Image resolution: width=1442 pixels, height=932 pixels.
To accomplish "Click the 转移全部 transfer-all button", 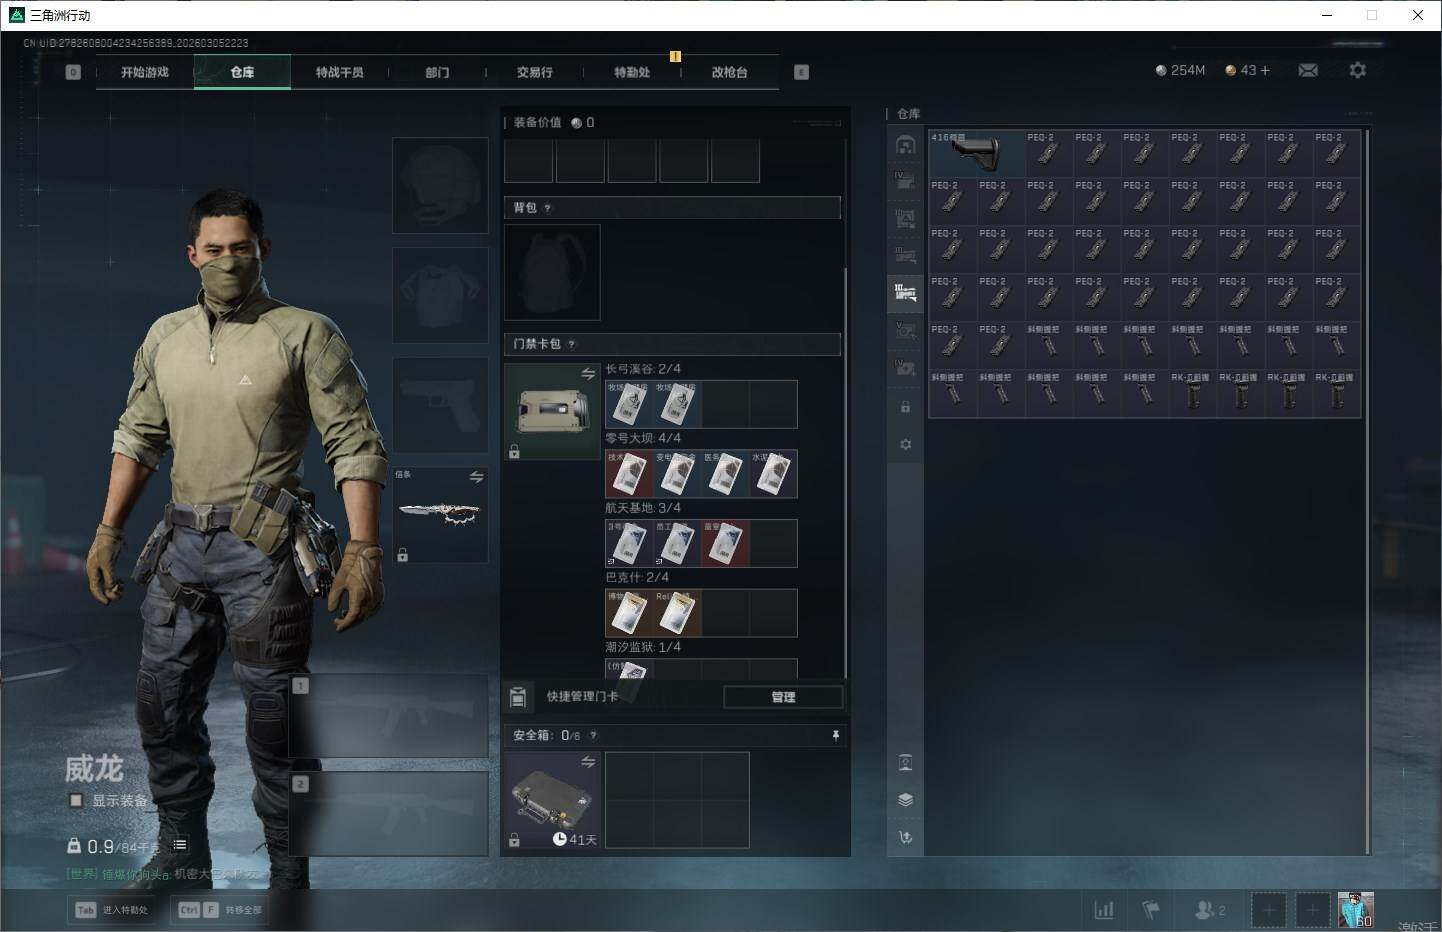I will click(221, 909).
